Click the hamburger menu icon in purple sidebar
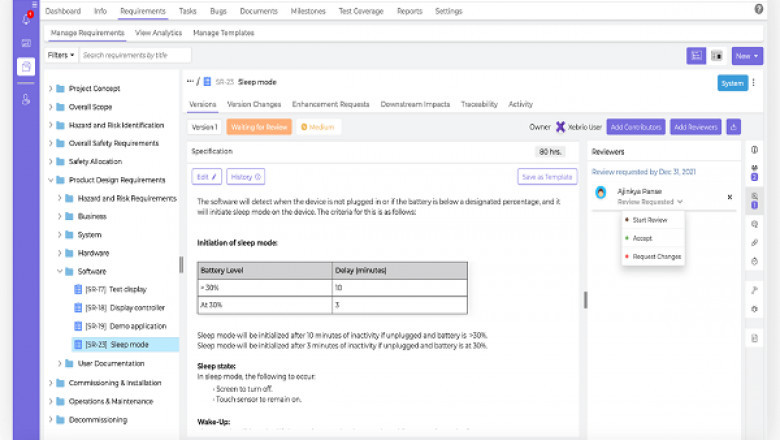Viewport: 780px width, 440px height. coord(34,4)
